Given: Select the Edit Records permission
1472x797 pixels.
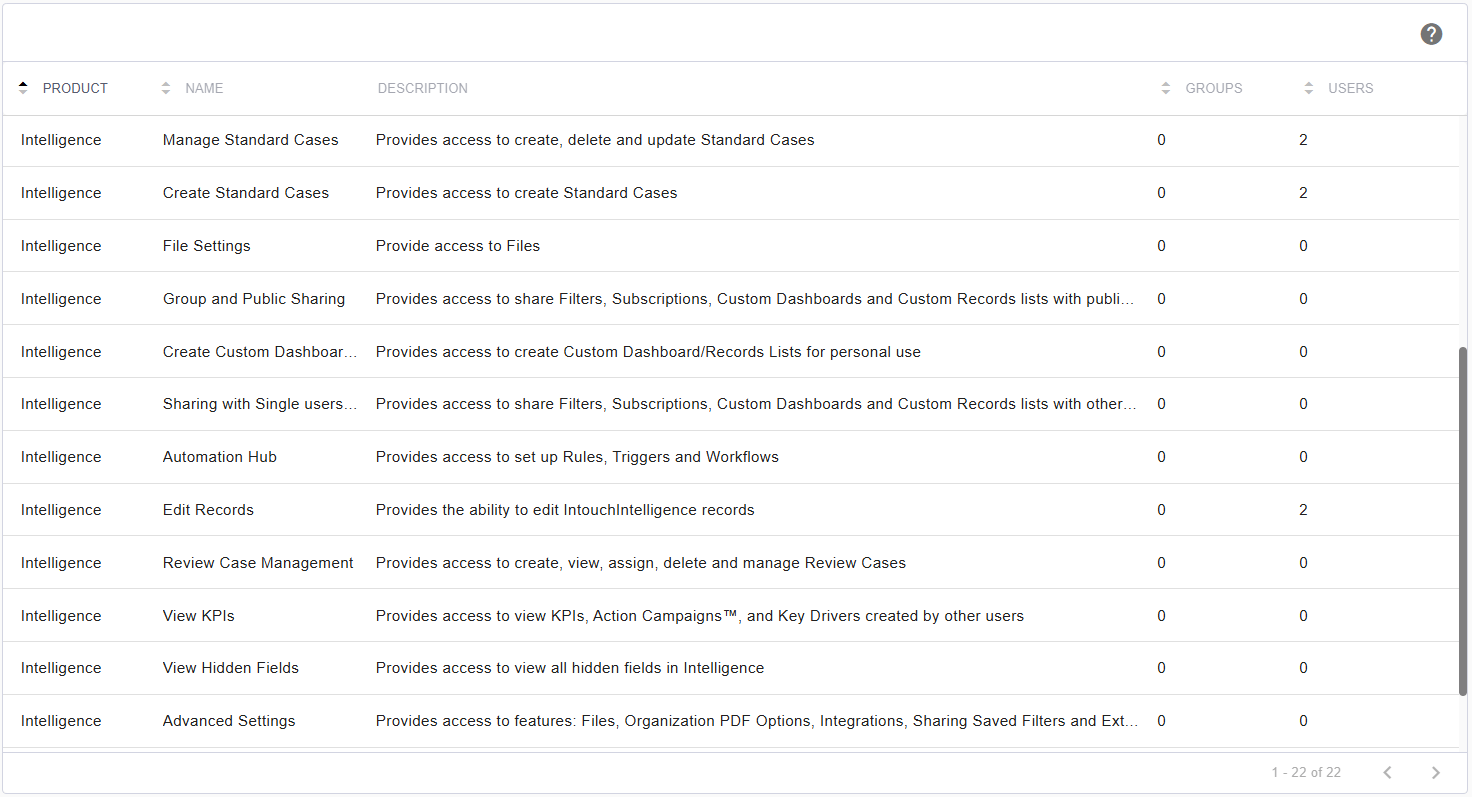Looking at the screenshot, I should (208, 510).
